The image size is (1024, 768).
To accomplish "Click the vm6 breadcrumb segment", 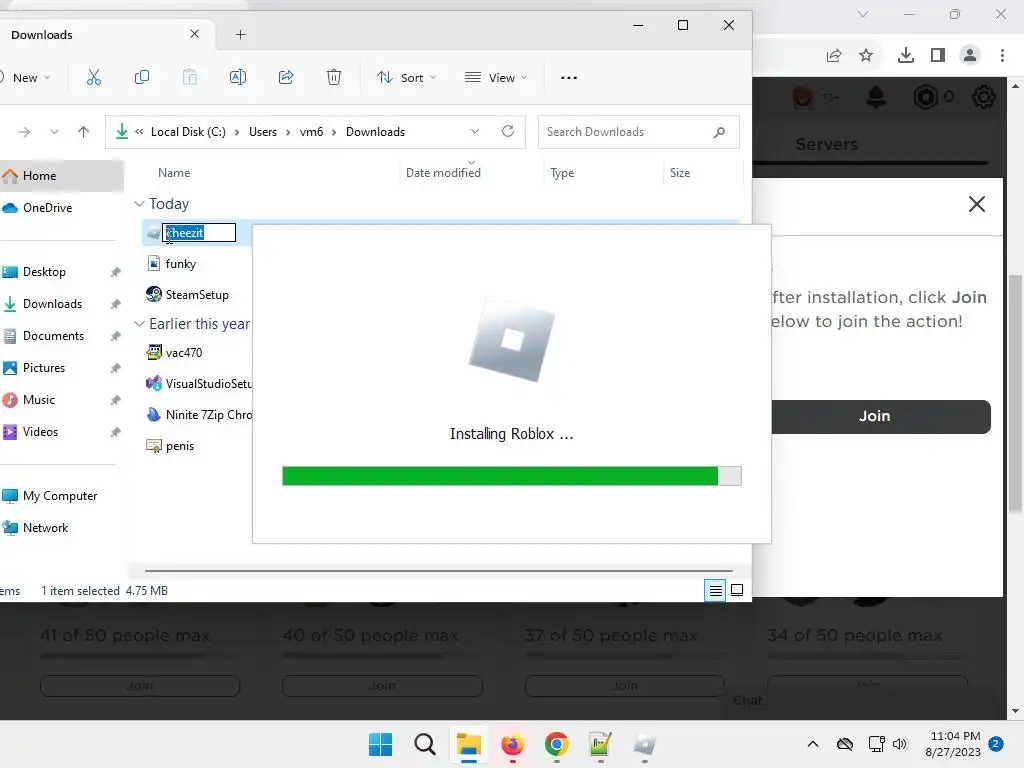I will point(311,132).
